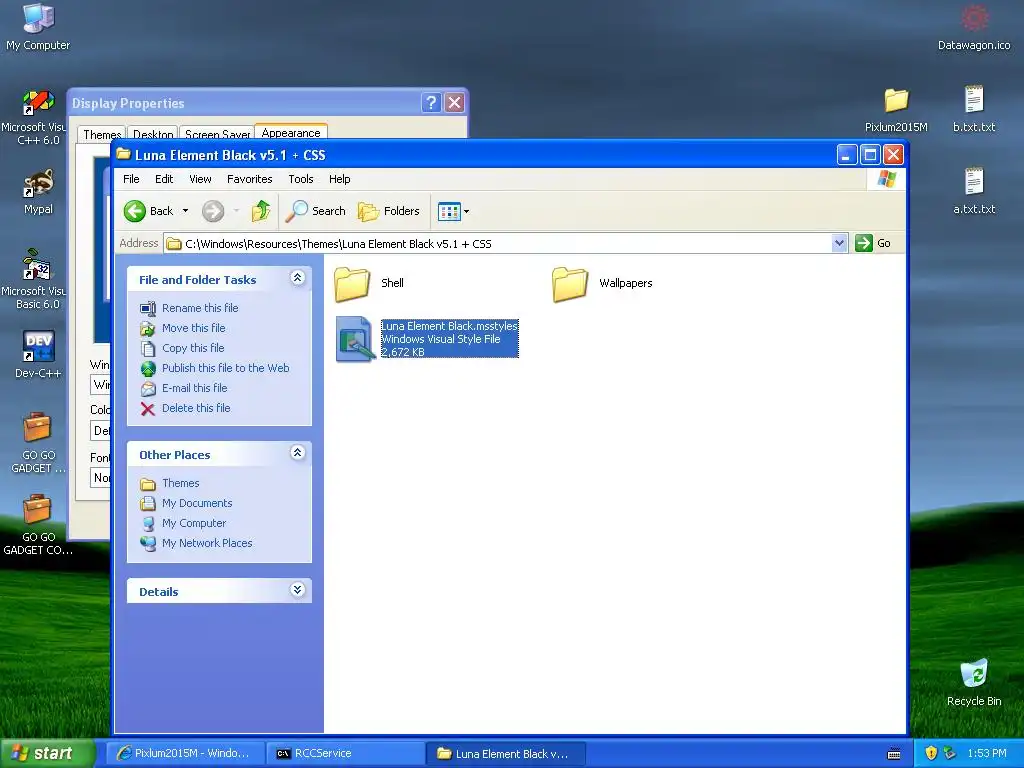The image size is (1024, 768).
Task: Click the Copy this file icon
Action: click(x=148, y=348)
